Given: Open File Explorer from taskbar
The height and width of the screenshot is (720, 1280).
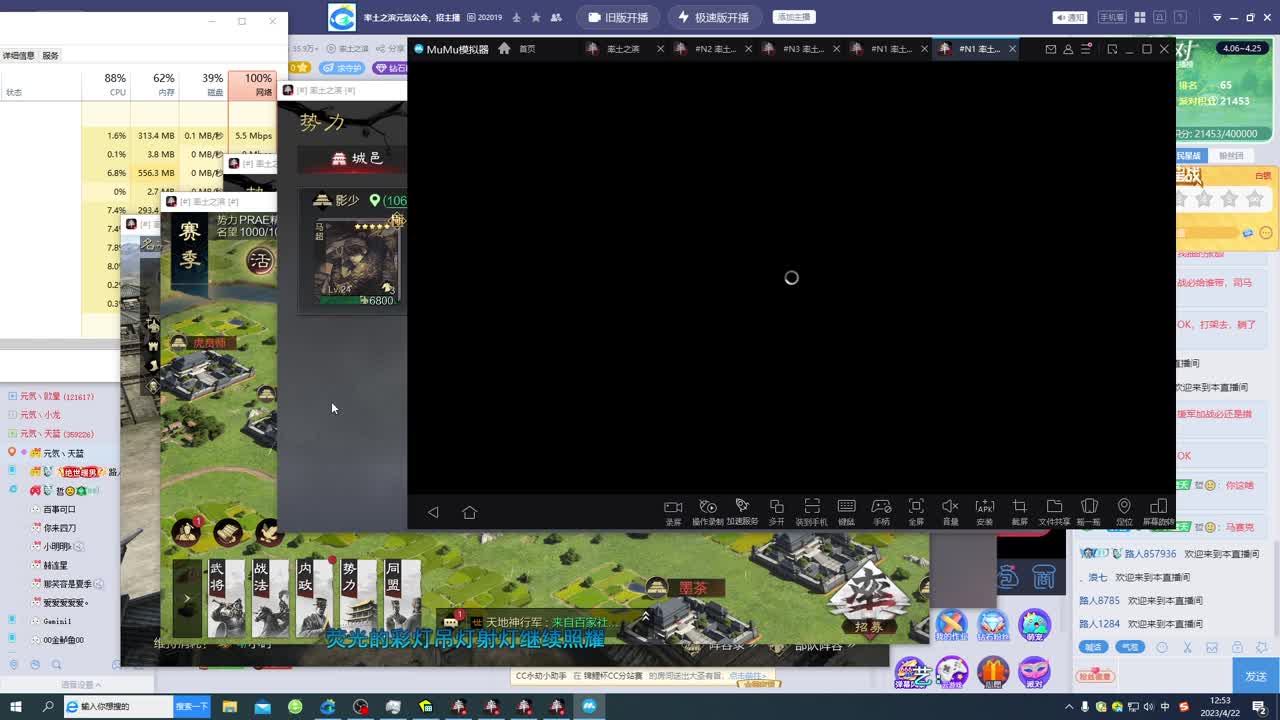Looking at the screenshot, I should tap(229, 707).
